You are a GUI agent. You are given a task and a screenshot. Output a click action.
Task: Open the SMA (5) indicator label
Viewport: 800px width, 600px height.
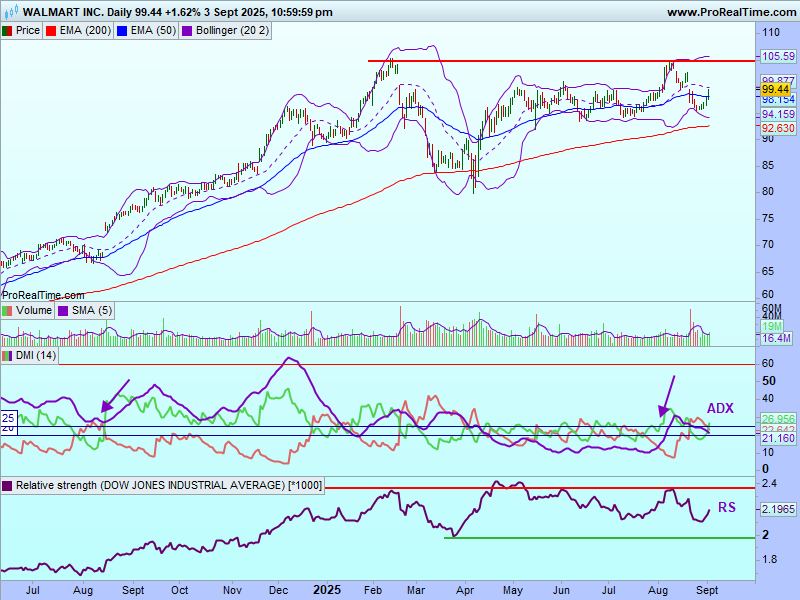tap(92, 310)
